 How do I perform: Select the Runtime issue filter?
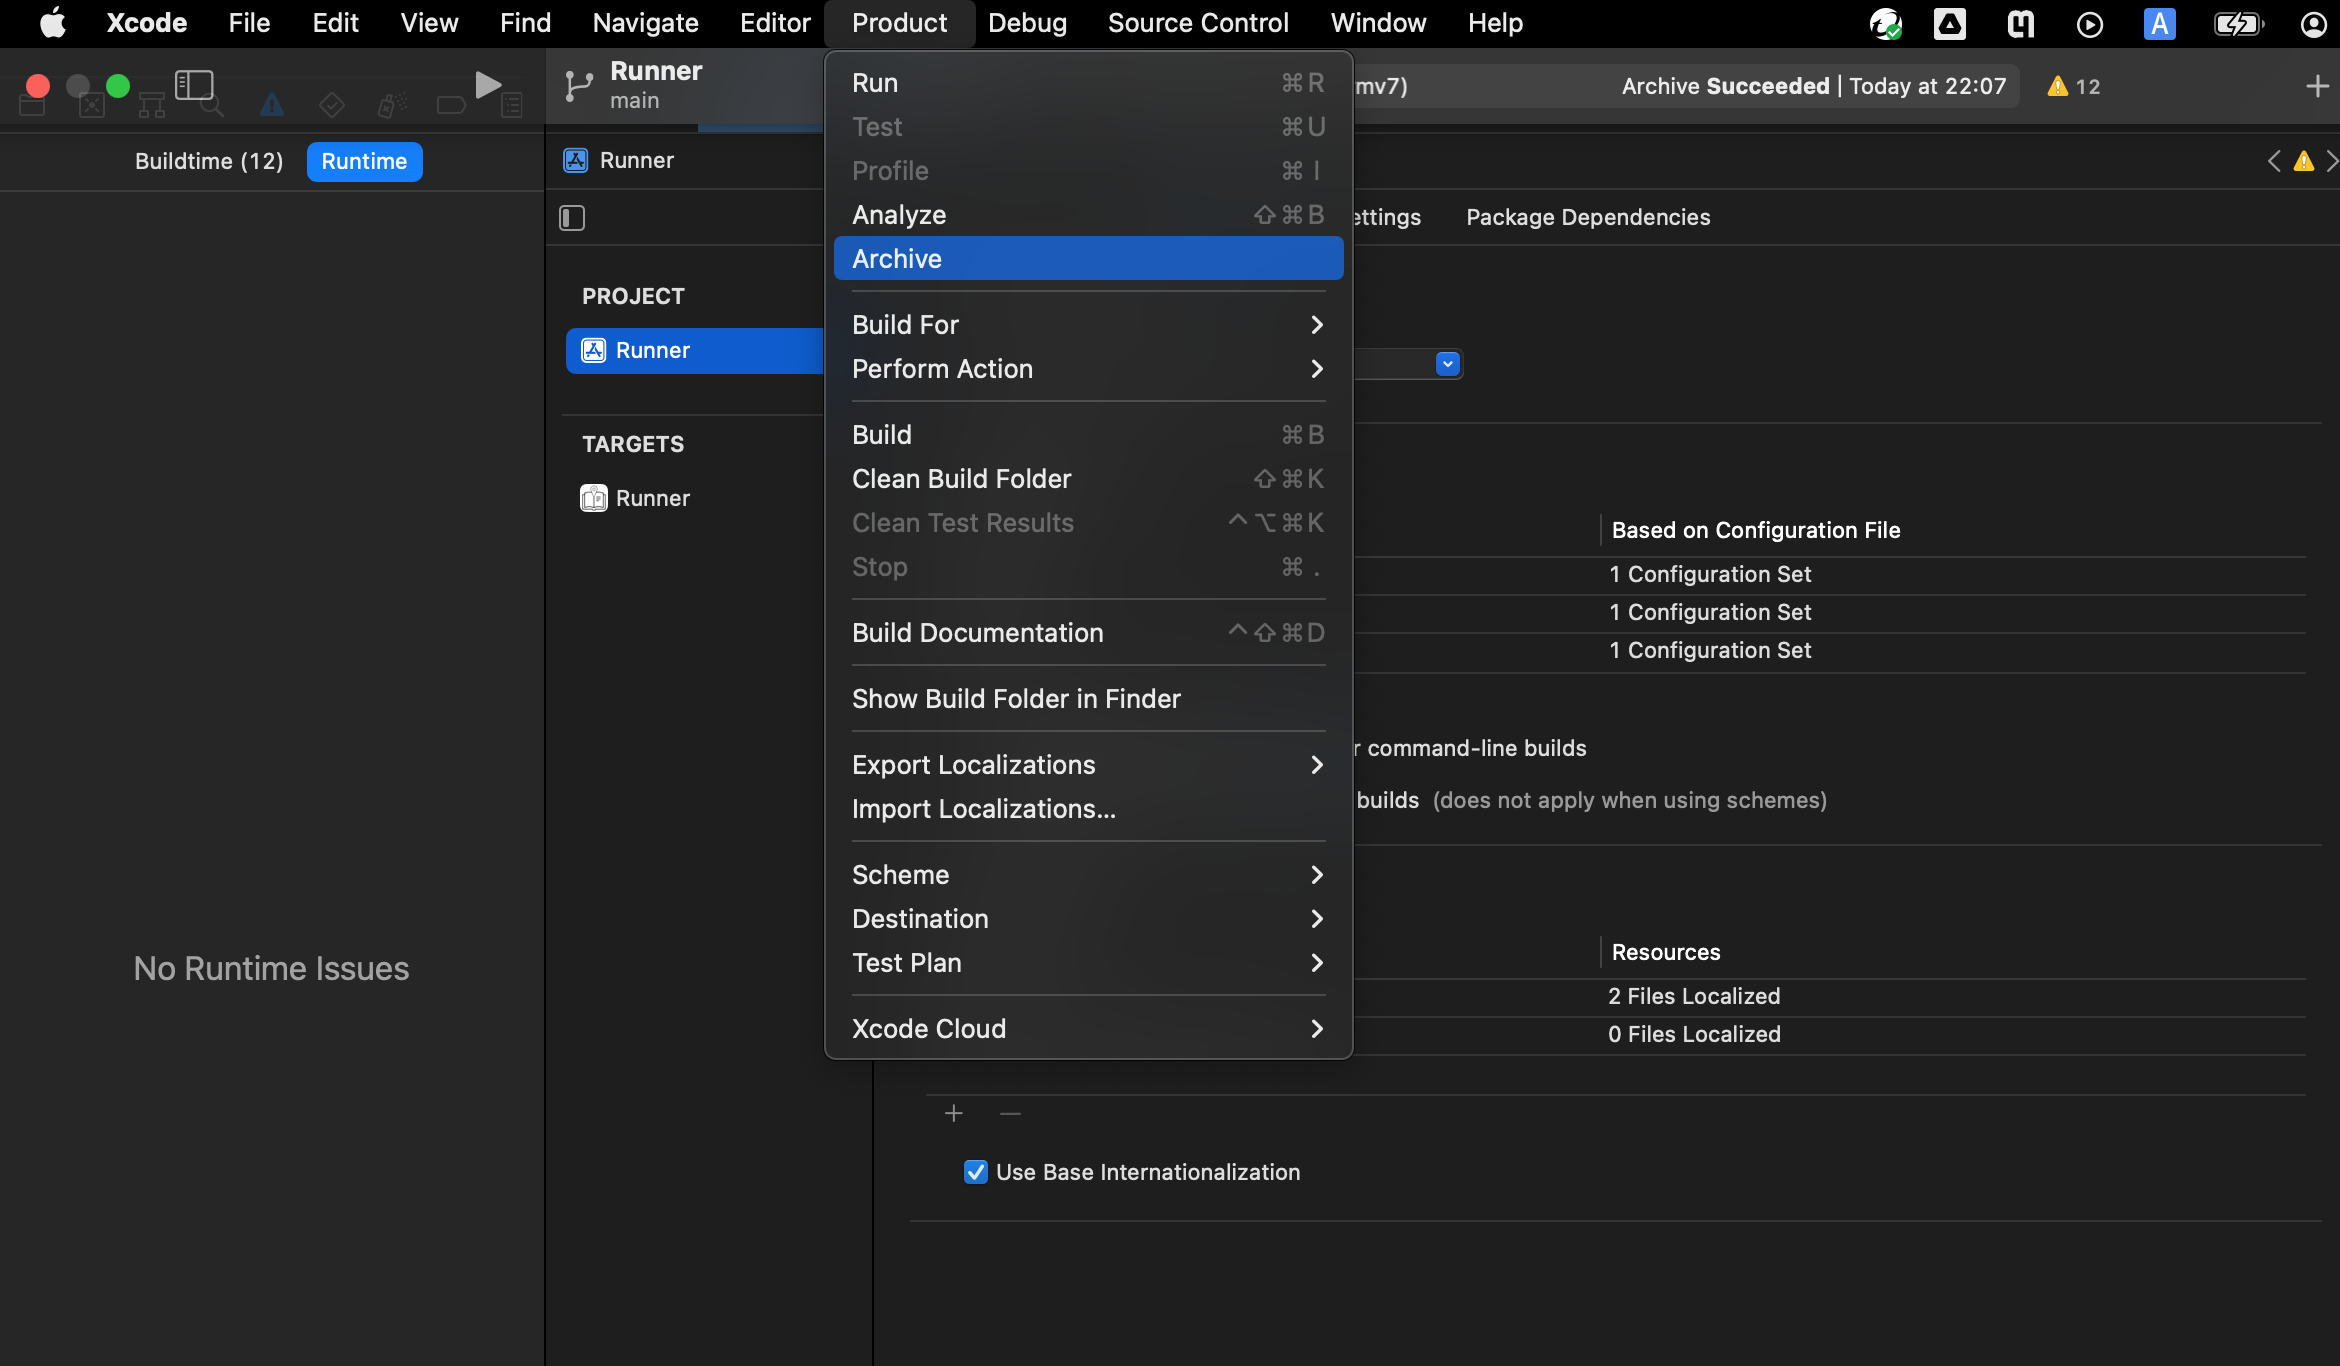[x=364, y=161]
